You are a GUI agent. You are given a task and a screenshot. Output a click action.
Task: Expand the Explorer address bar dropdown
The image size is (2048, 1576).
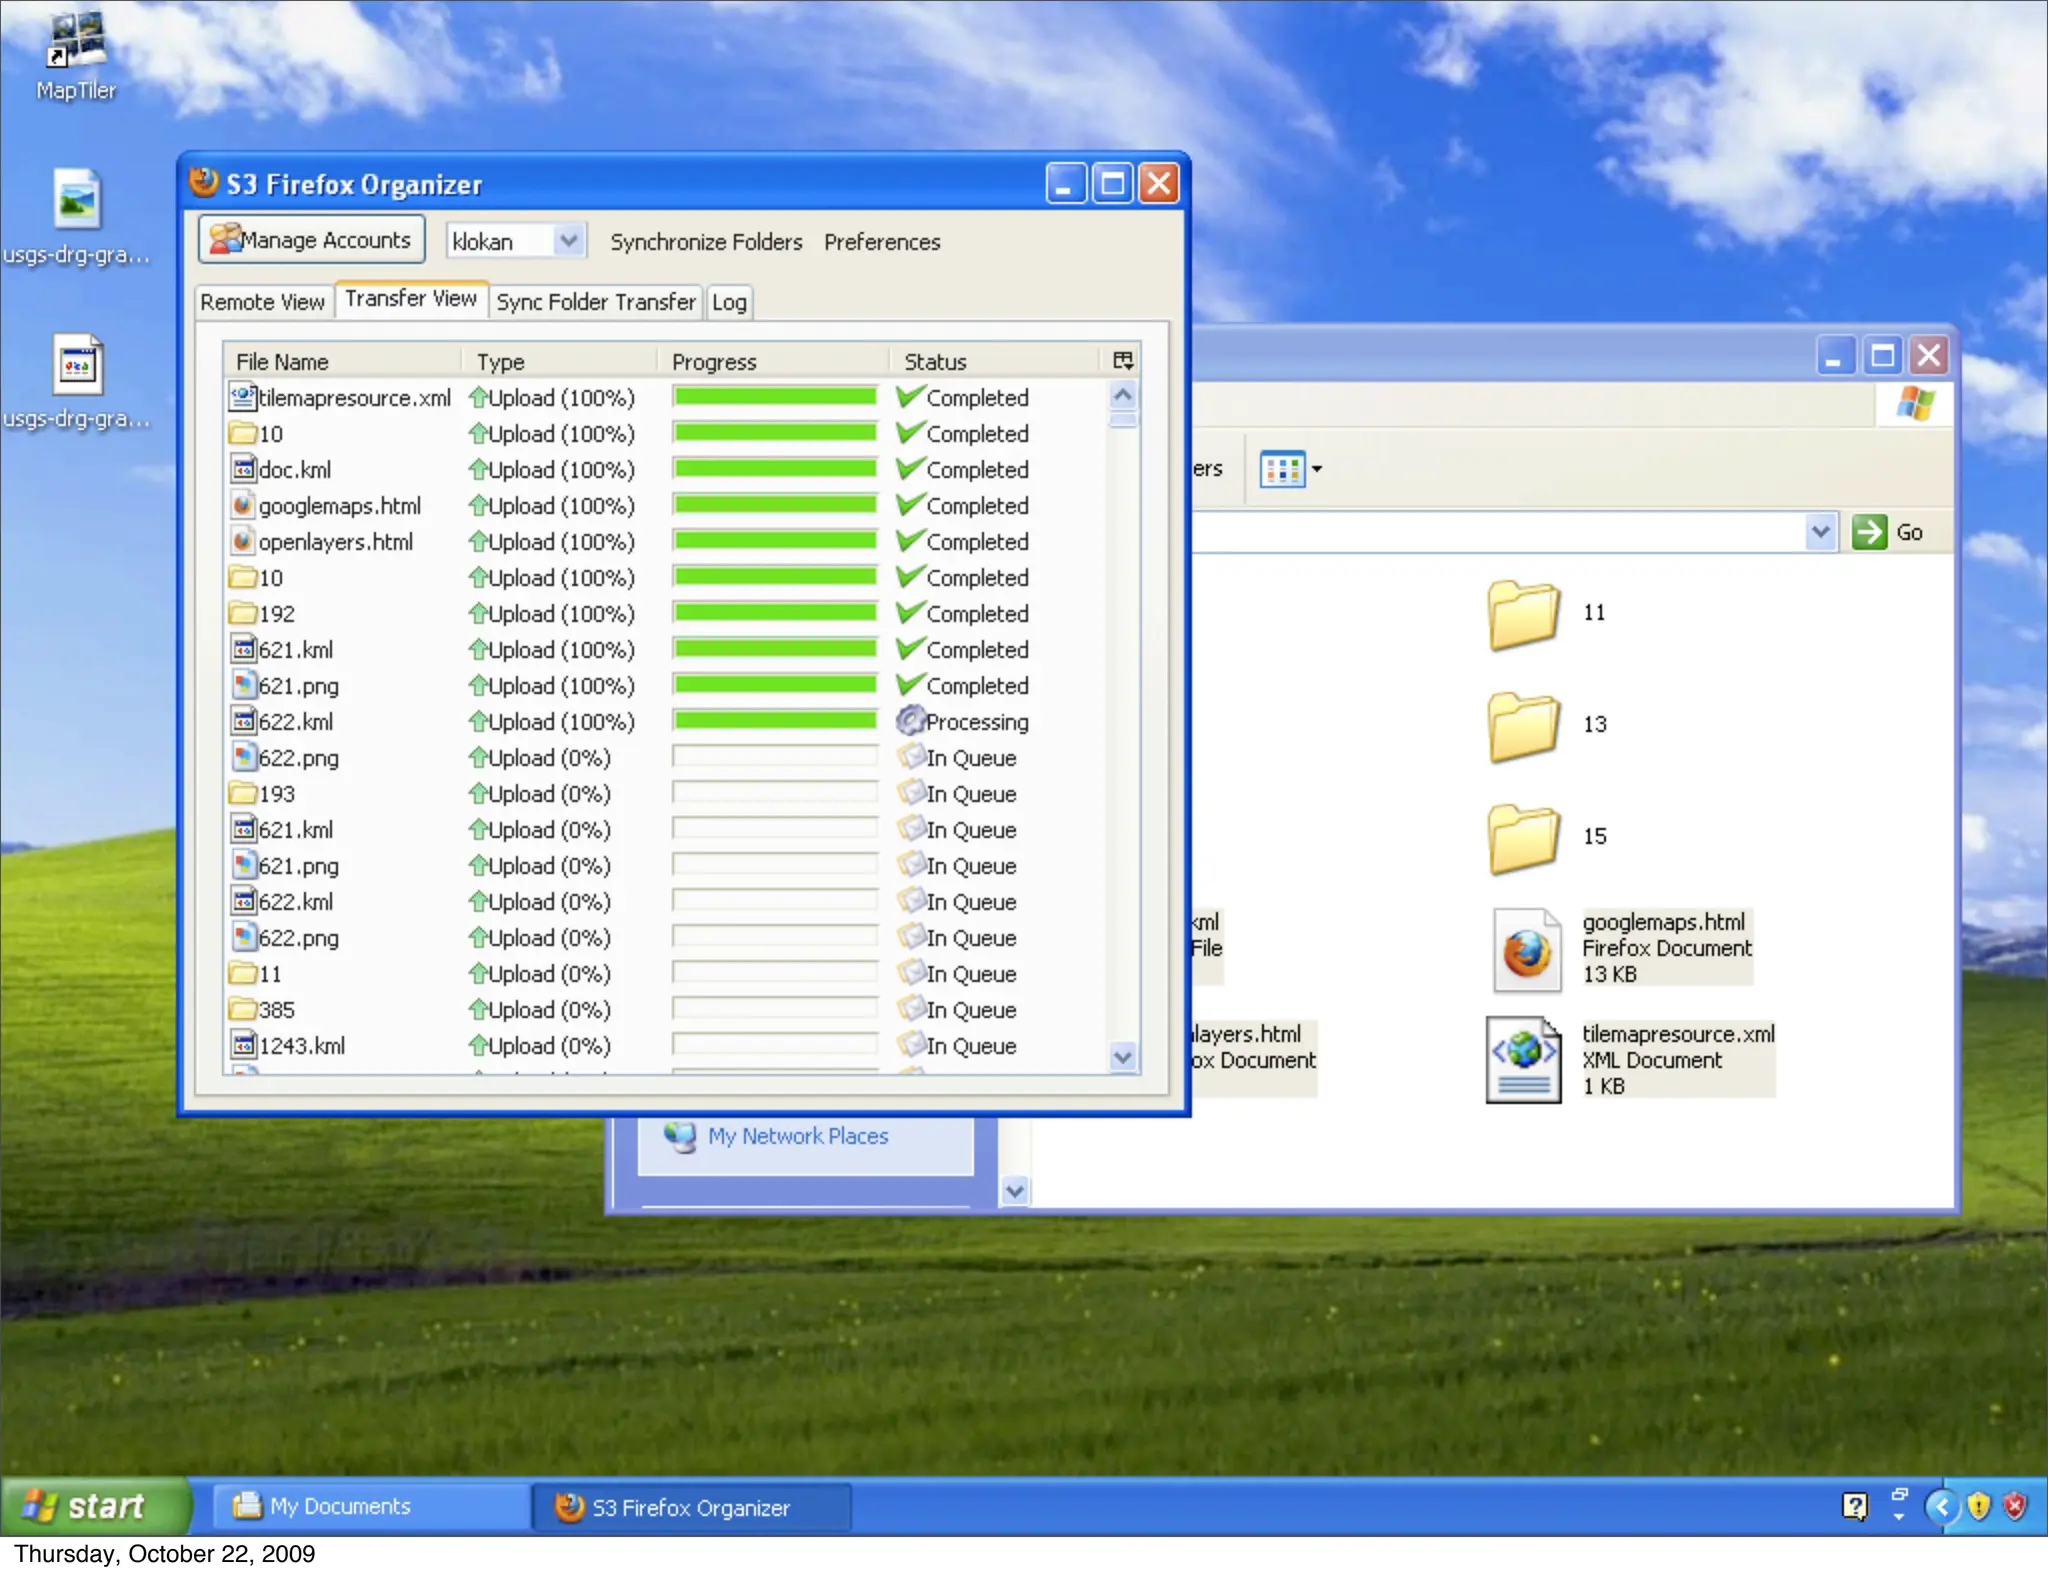(1821, 532)
